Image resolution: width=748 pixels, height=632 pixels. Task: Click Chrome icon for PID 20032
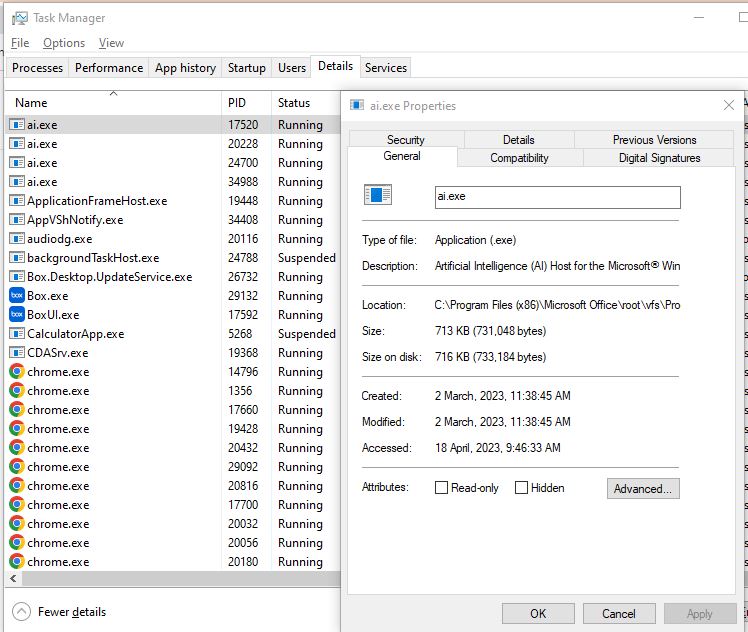(x=17, y=524)
